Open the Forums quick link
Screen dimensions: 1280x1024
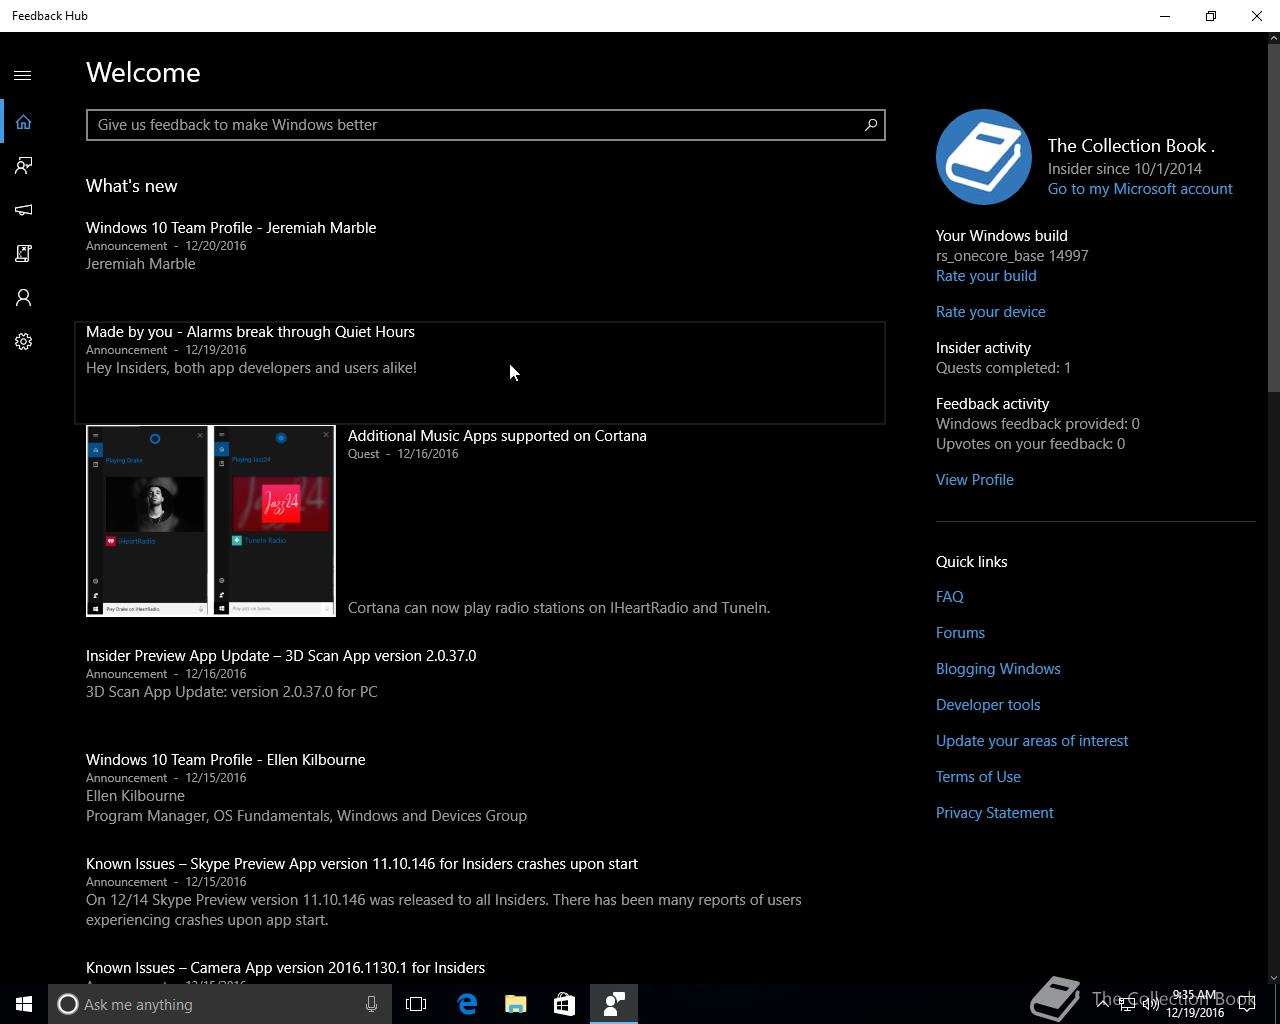tap(960, 633)
